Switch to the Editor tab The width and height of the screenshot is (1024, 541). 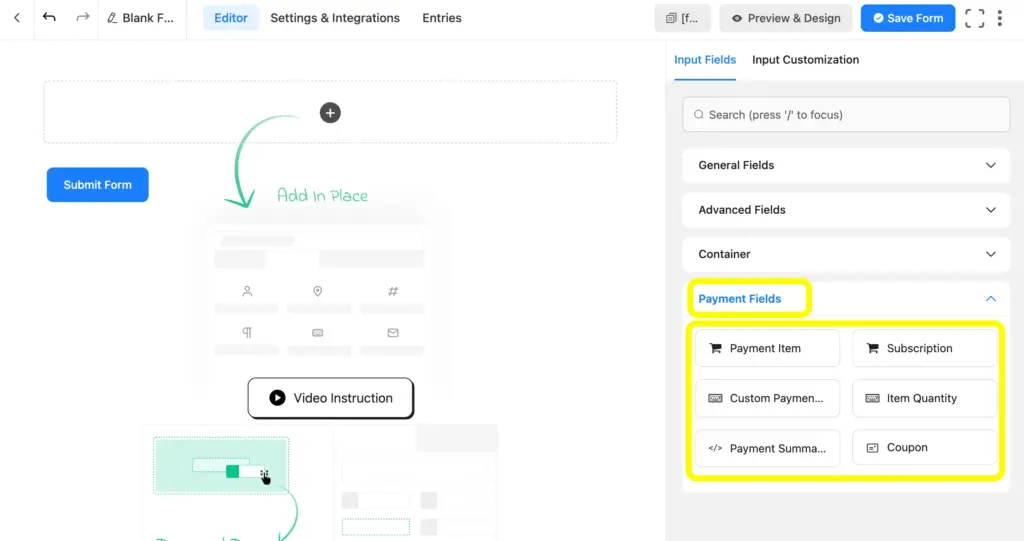(x=231, y=18)
